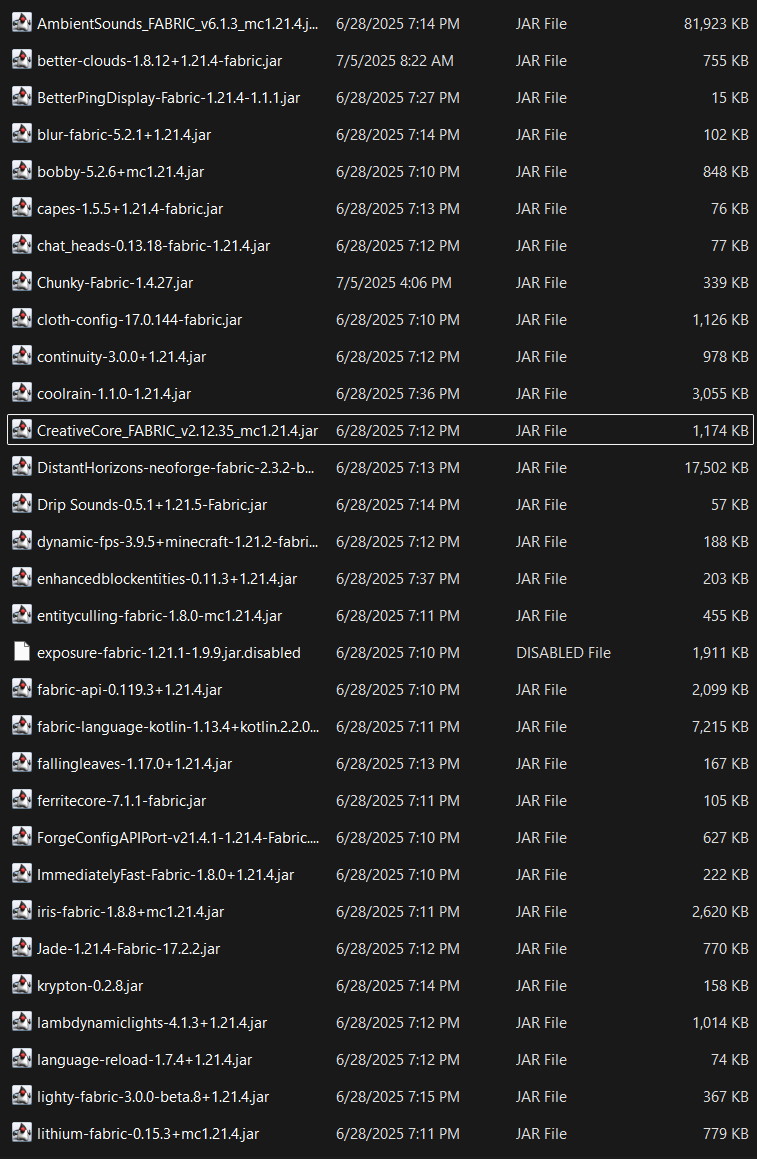Click the icon for enhancedblockentities-0.11.3+1.21.4.jar
Viewport: 757px width, 1159px height.
pyautogui.click(x=22, y=577)
